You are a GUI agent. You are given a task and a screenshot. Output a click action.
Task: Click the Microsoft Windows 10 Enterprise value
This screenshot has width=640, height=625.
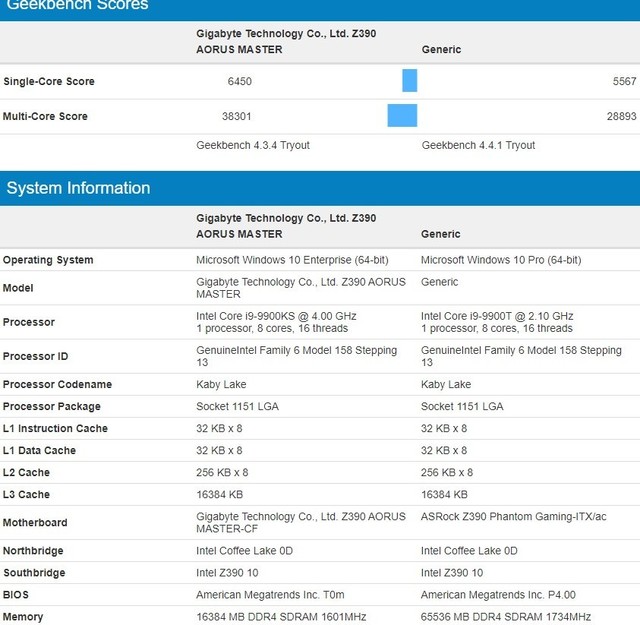295,260
